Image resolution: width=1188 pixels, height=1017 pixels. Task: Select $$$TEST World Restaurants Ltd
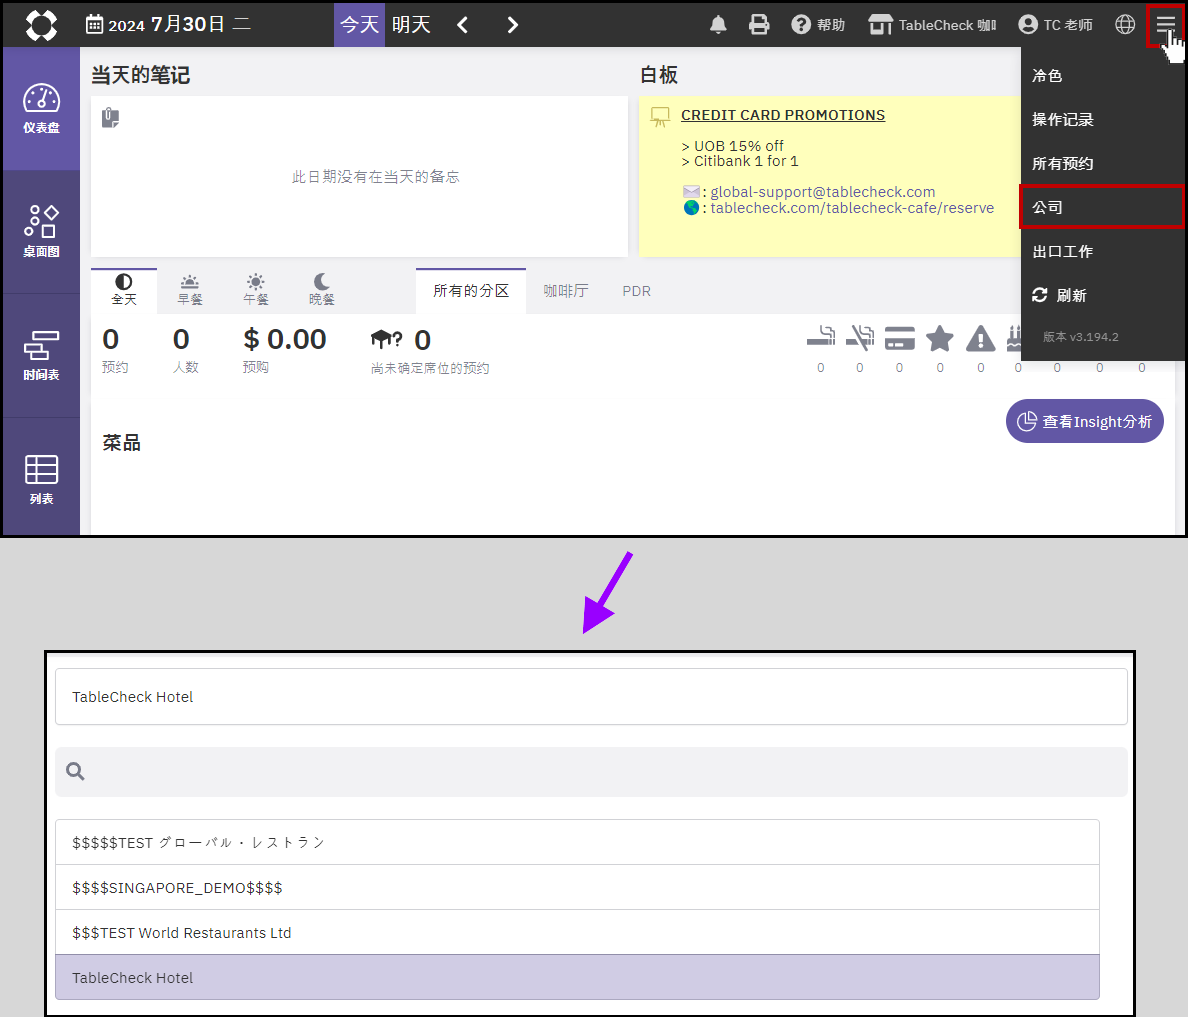coord(577,932)
